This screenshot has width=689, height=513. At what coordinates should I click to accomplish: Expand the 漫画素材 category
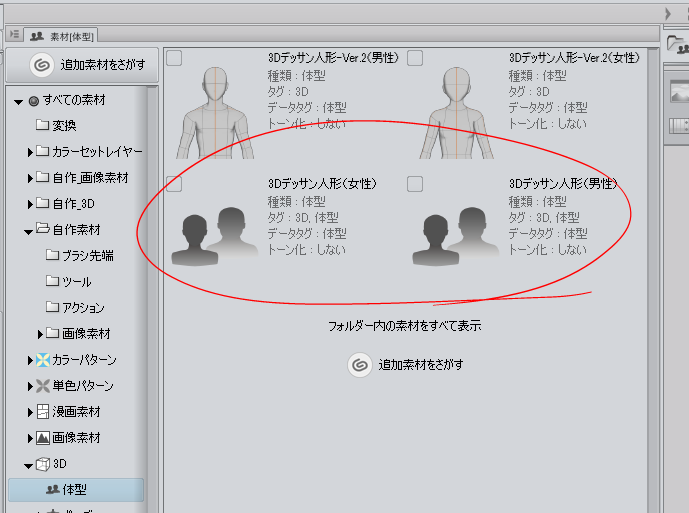(30, 412)
